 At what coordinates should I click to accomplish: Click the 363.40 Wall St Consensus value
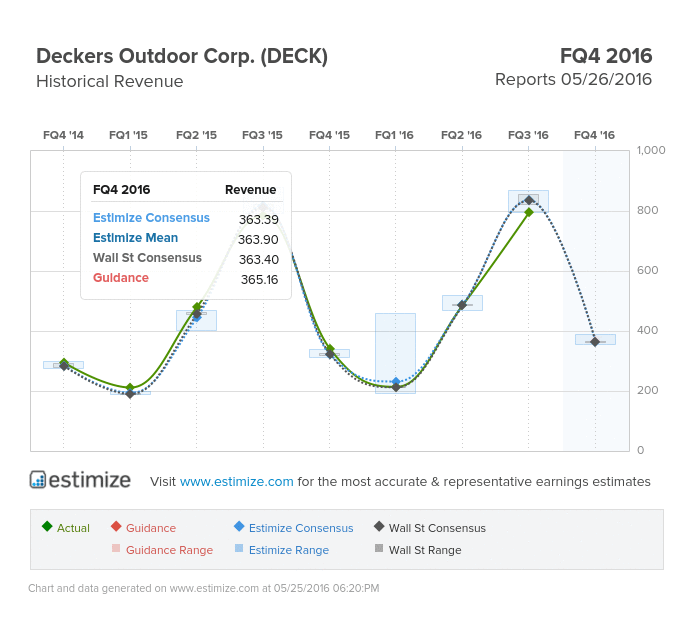pyautogui.click(x=259, y=260)
